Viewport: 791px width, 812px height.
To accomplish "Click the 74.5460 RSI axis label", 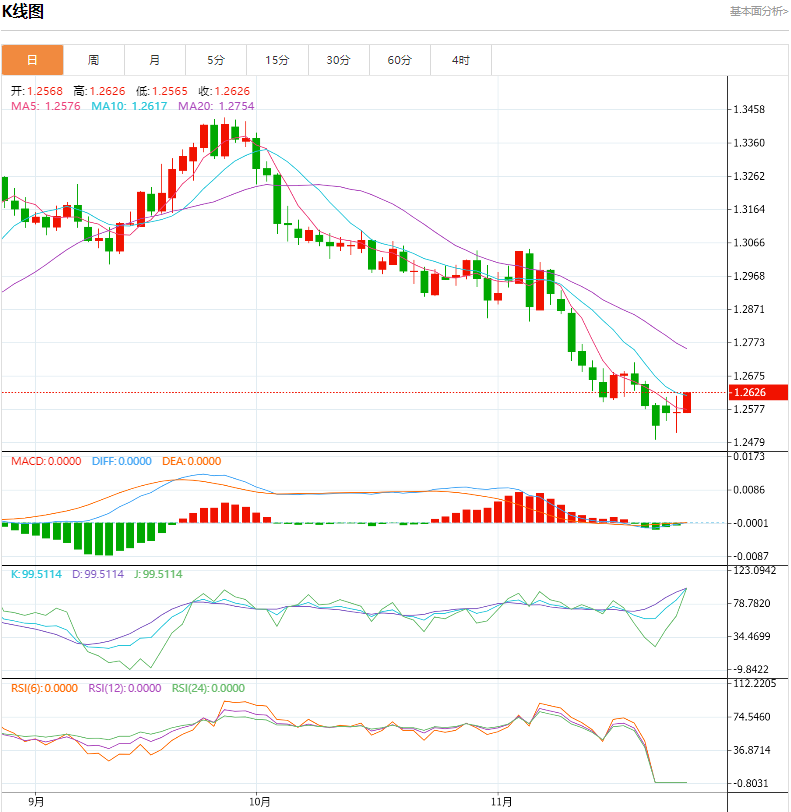I will coord(752,717).
